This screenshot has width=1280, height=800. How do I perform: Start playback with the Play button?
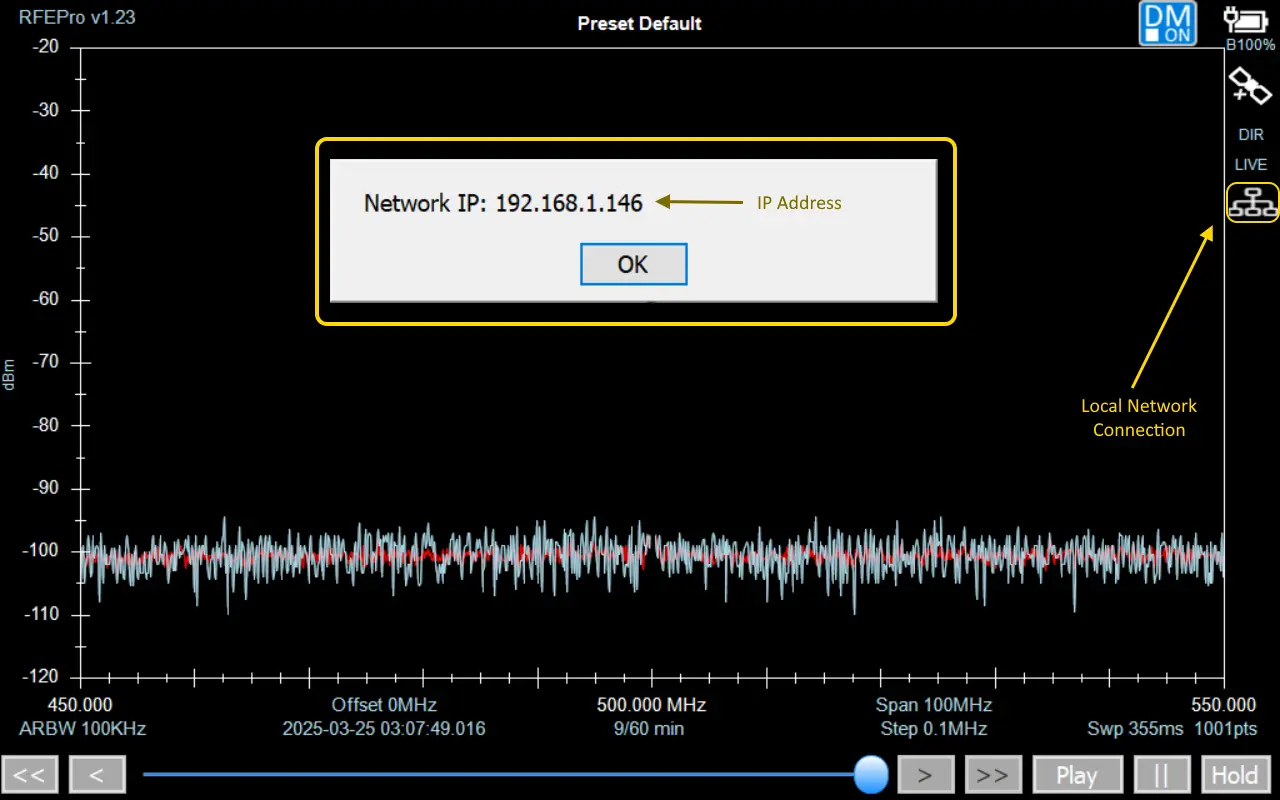click(1076, 775)
